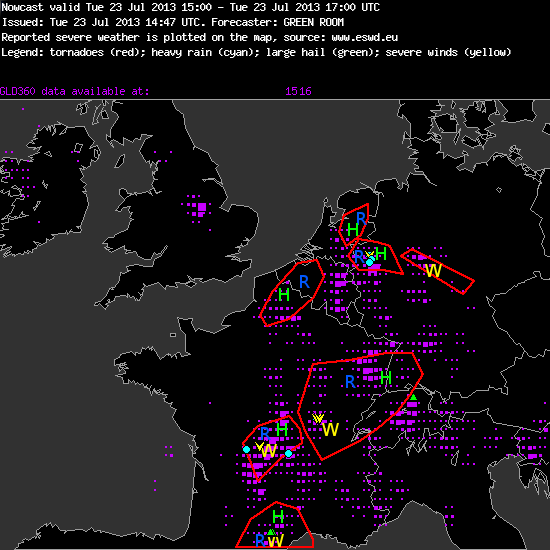Click the purple 1516 data timestamp
This screenshot has width=550, height=550.
click(298, 91)
